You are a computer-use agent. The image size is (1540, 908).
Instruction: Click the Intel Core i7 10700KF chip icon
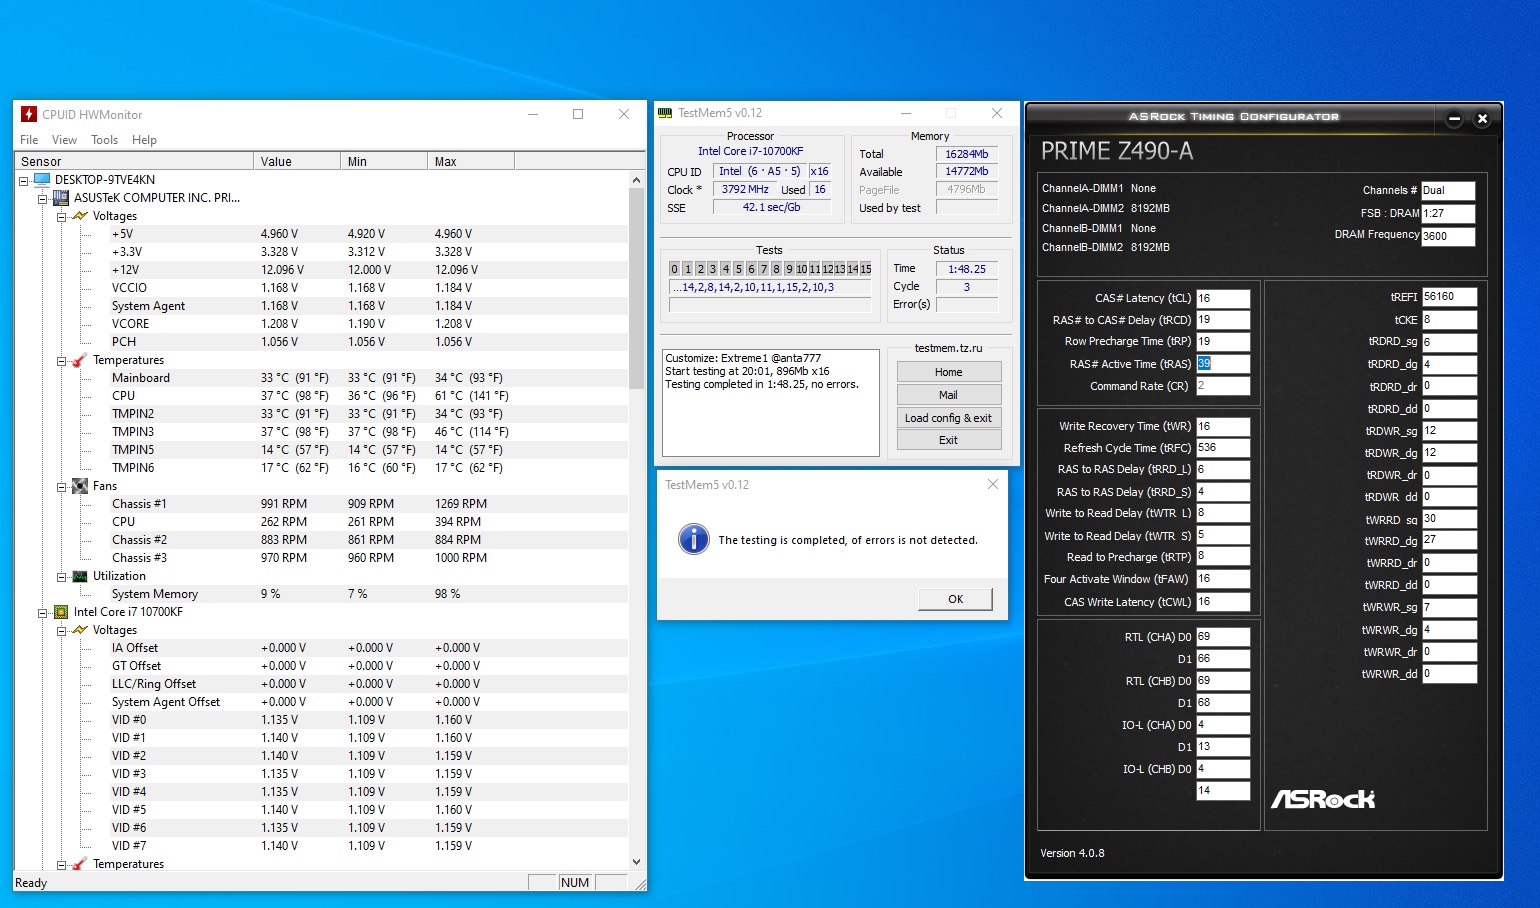[61, 612]
